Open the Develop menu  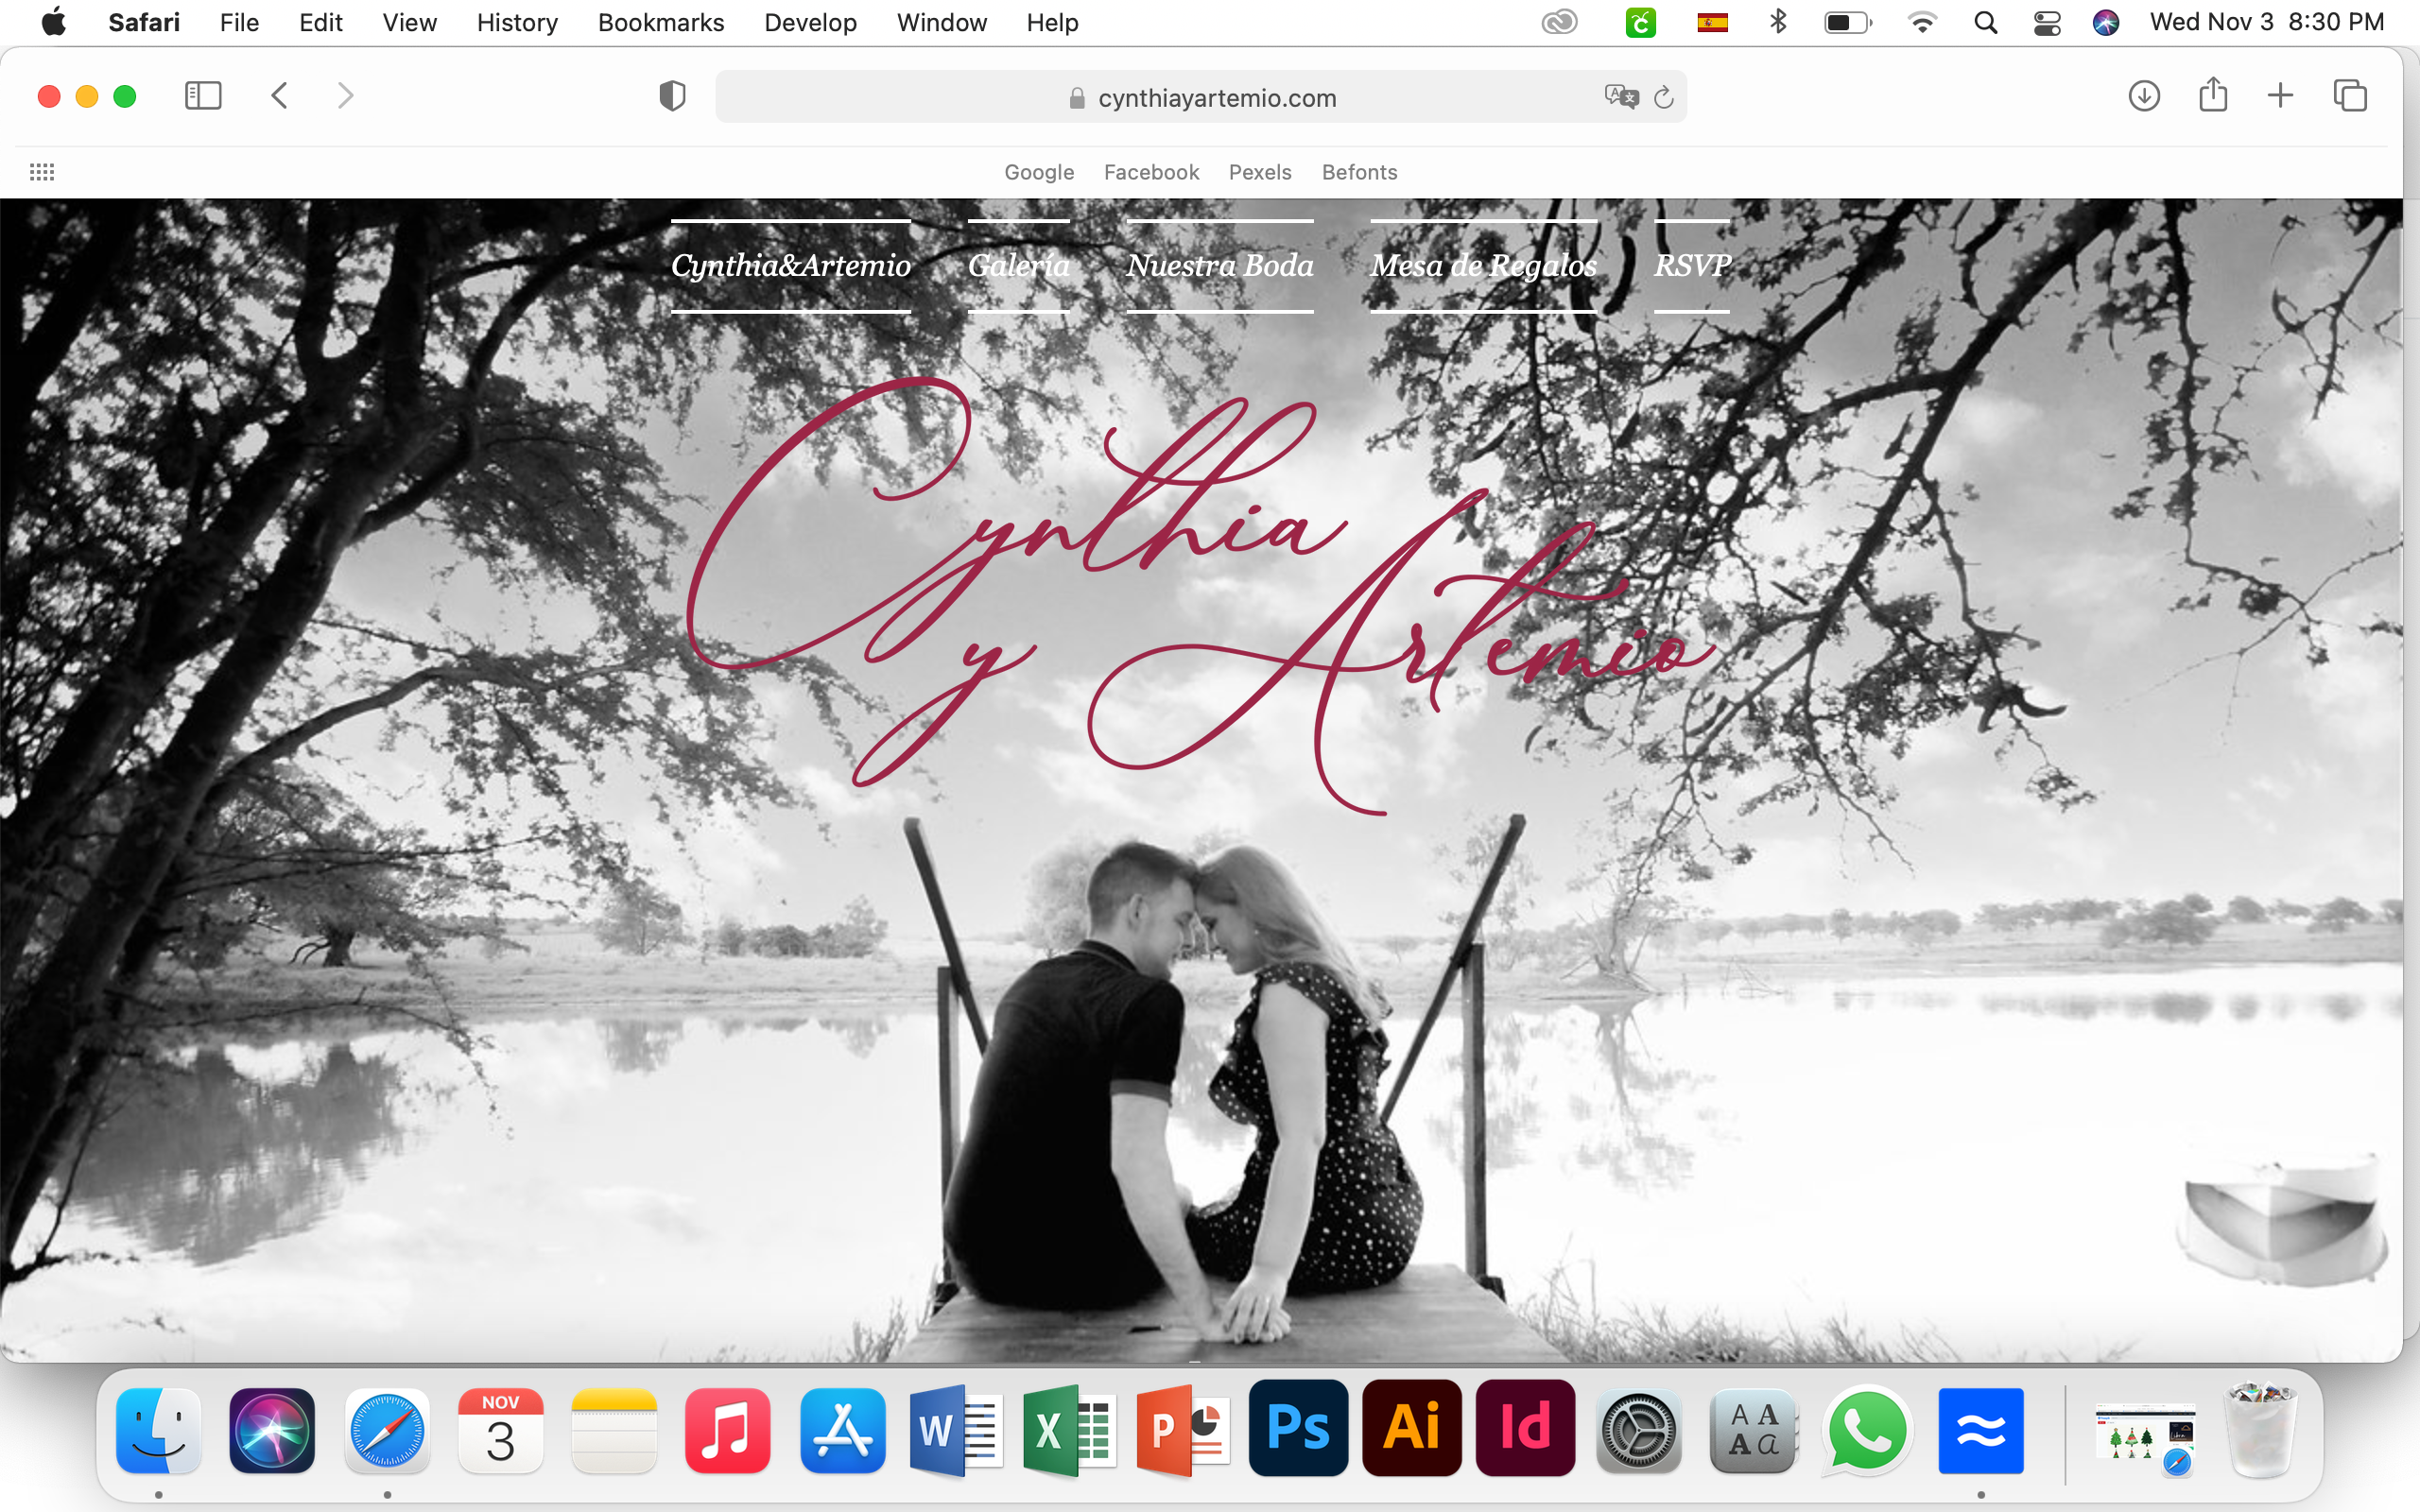[x=810, y=22]
